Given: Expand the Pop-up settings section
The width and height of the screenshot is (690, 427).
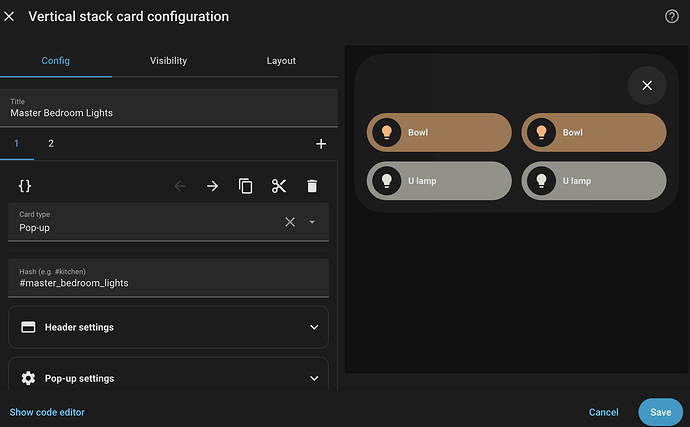Looking at the screenshot, I should click(x=169, y=378).
